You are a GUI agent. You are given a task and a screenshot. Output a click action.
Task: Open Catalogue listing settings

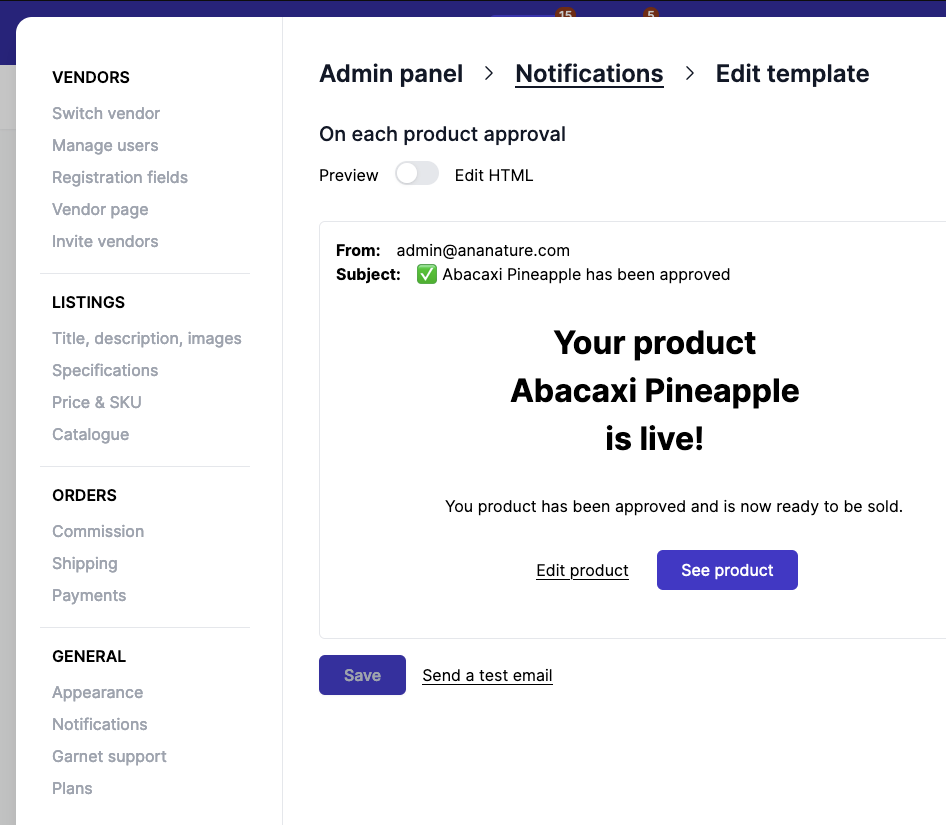(x=90, y=434)
